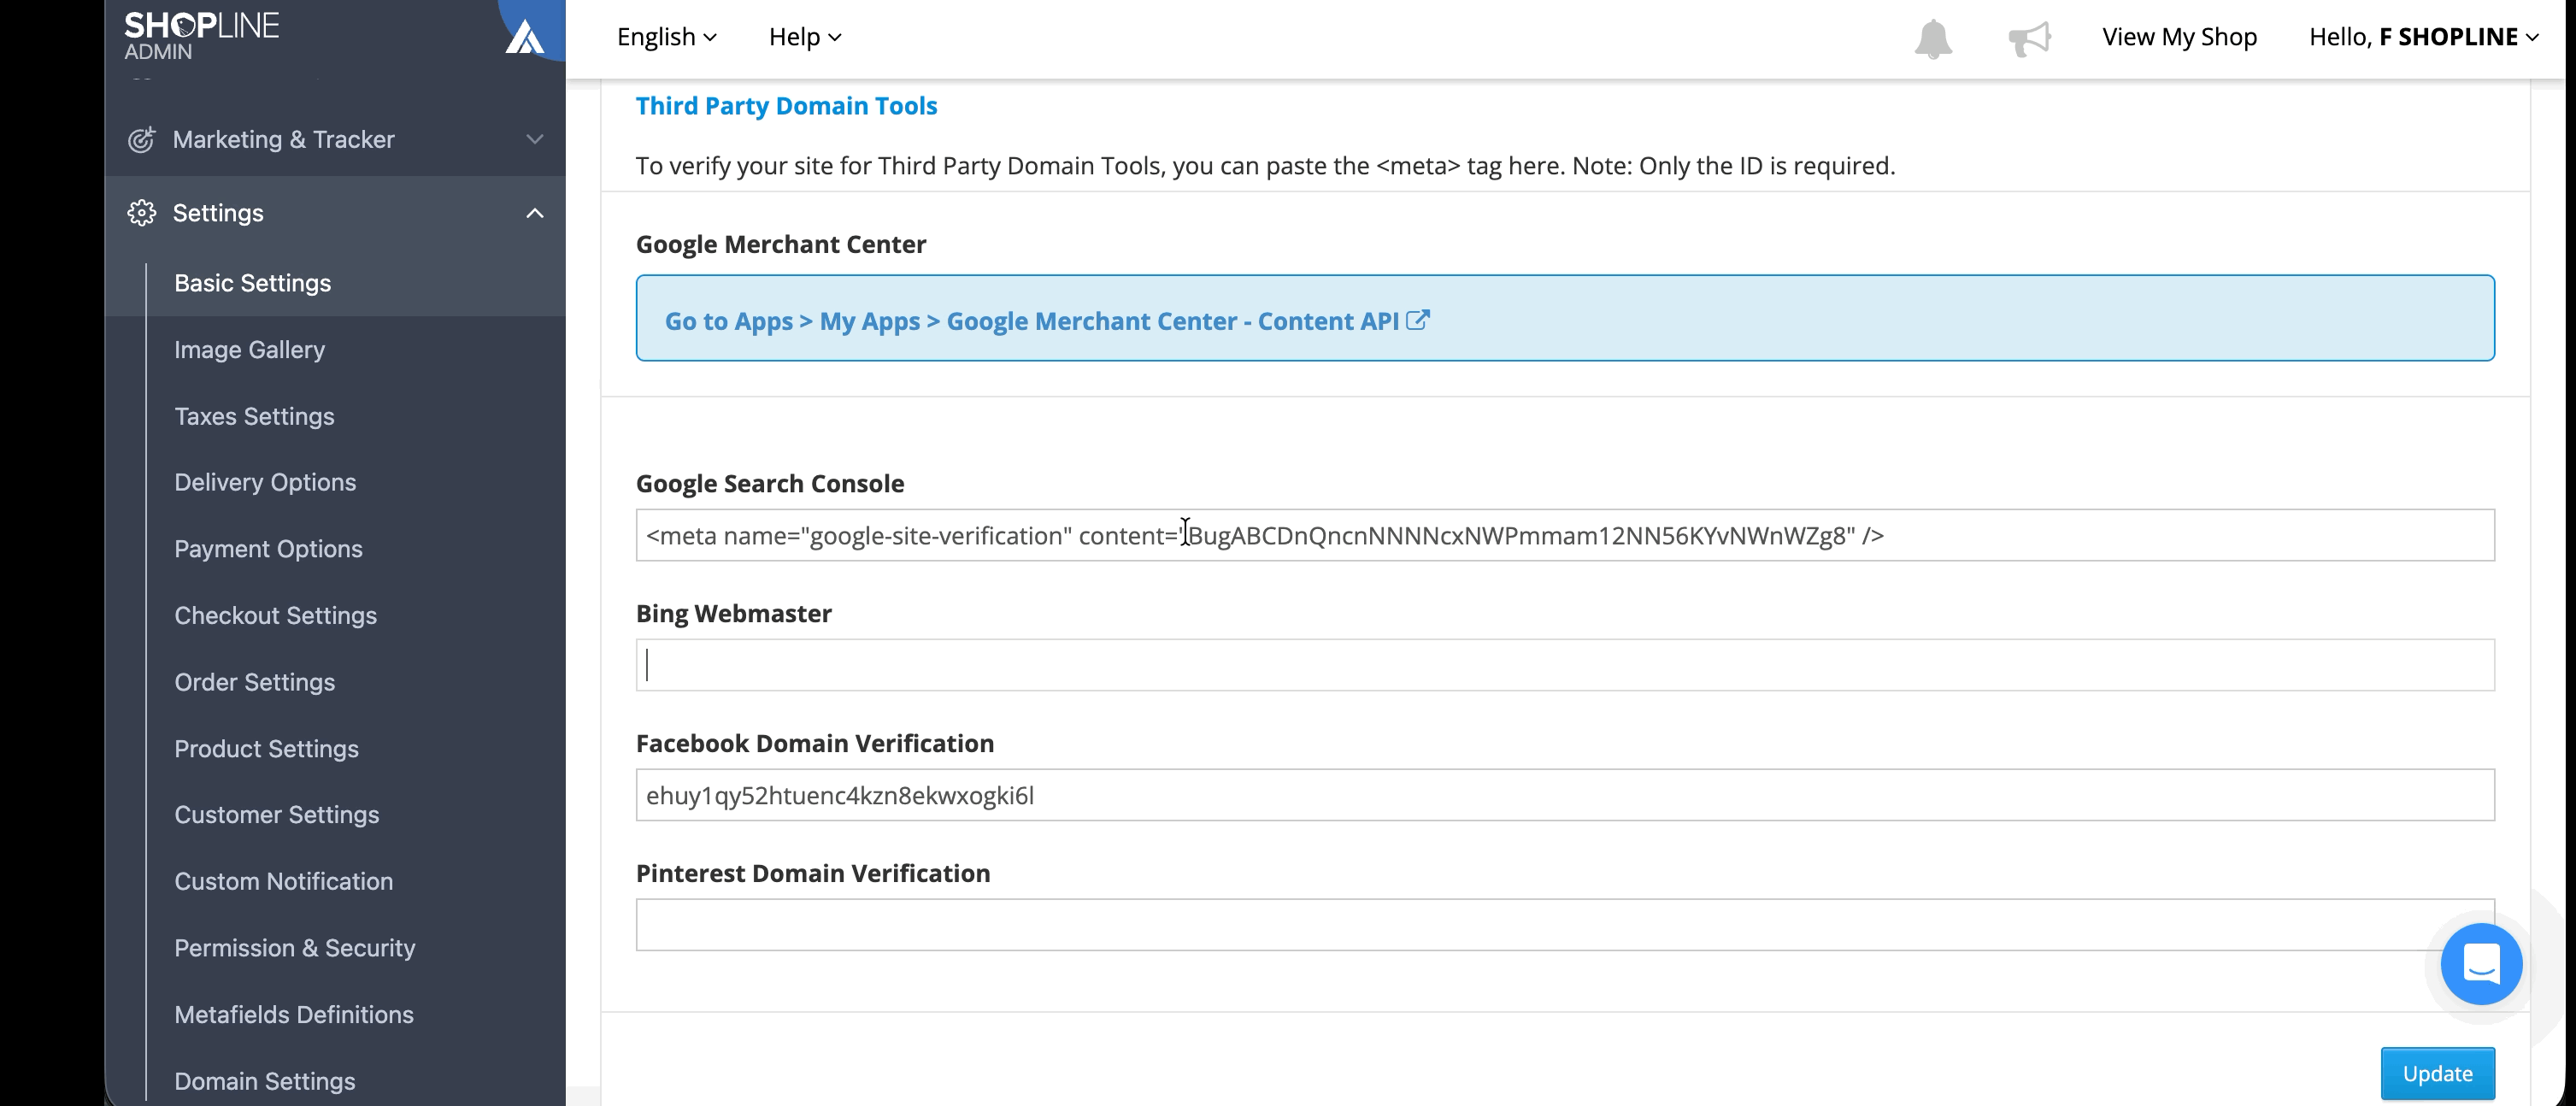Open Image Gallery settings

[249, 349]
